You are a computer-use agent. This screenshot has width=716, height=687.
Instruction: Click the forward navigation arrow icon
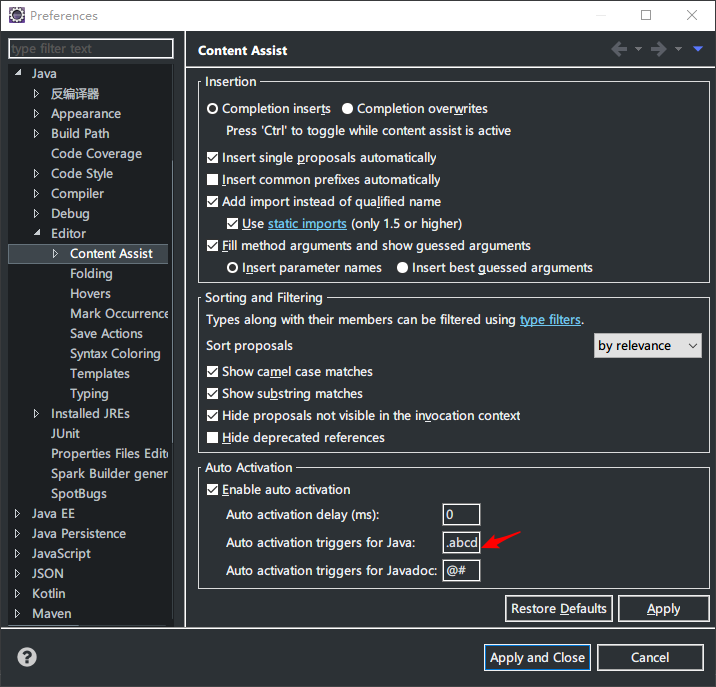coord(658,50)
